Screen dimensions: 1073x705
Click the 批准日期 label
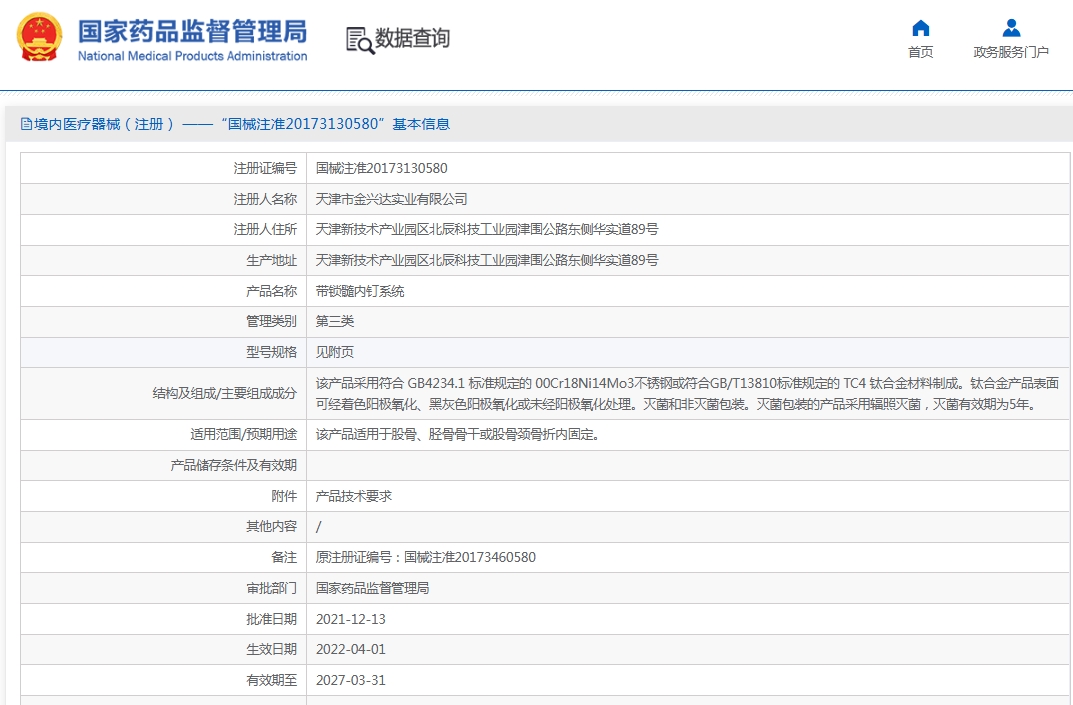click(272, 619)
